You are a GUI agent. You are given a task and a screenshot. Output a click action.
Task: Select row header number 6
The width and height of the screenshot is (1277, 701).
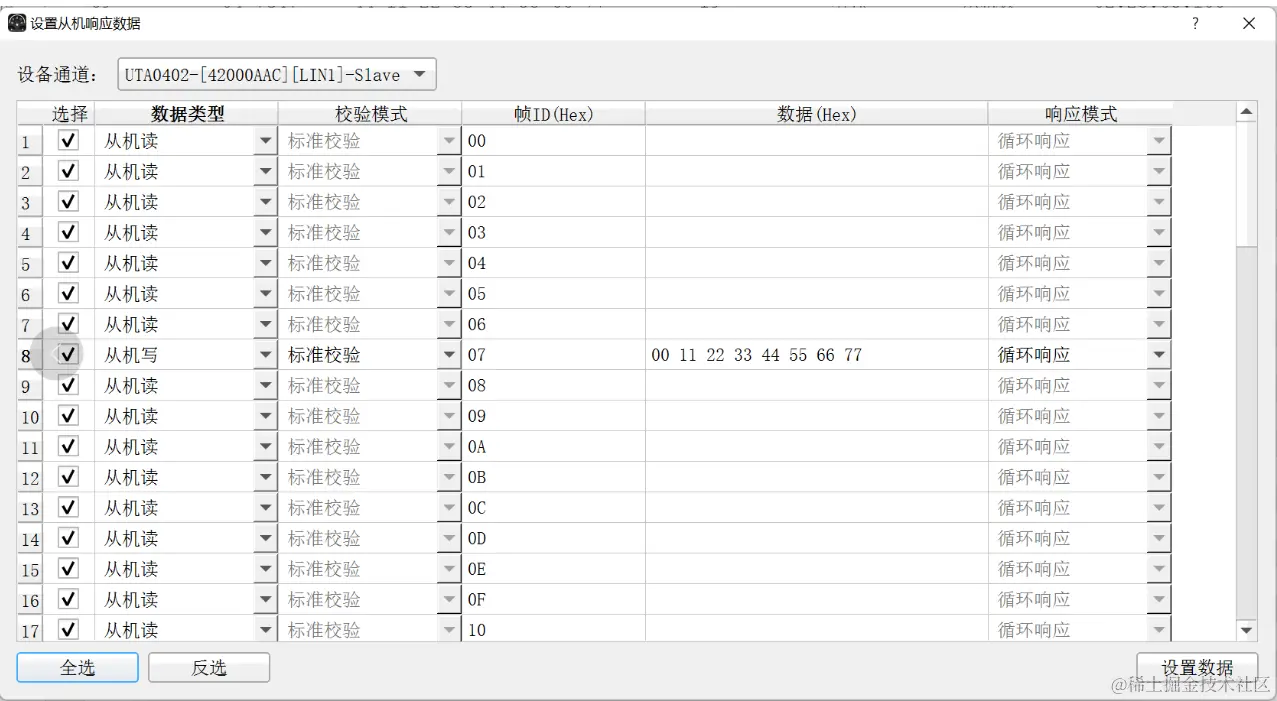coord(30,294)
